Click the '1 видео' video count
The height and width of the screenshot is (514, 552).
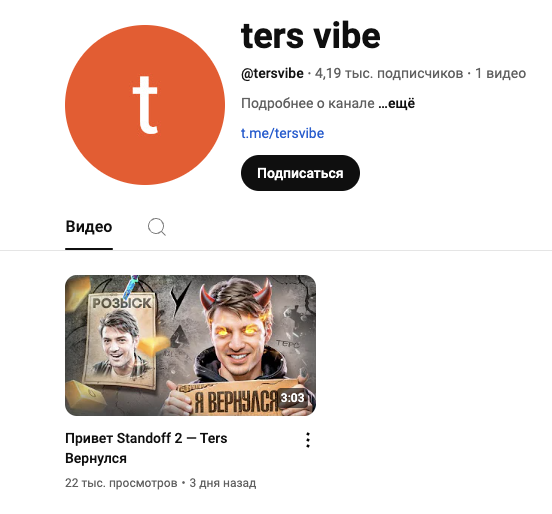(x=500, y=73)
